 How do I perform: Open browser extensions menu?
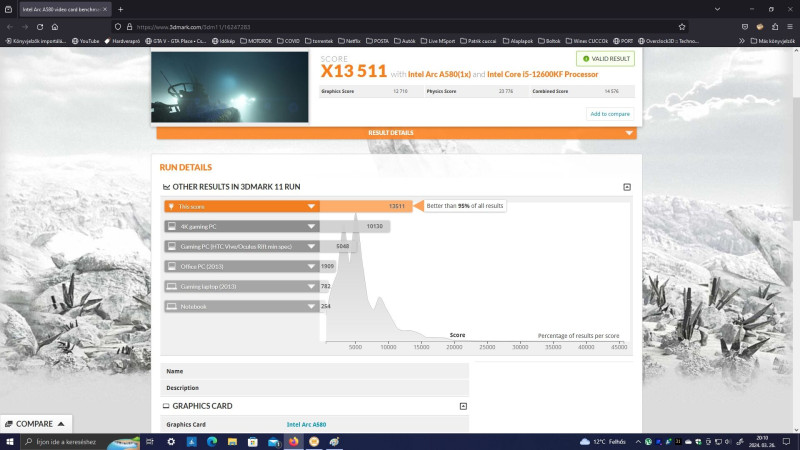(x=775, y=27)
